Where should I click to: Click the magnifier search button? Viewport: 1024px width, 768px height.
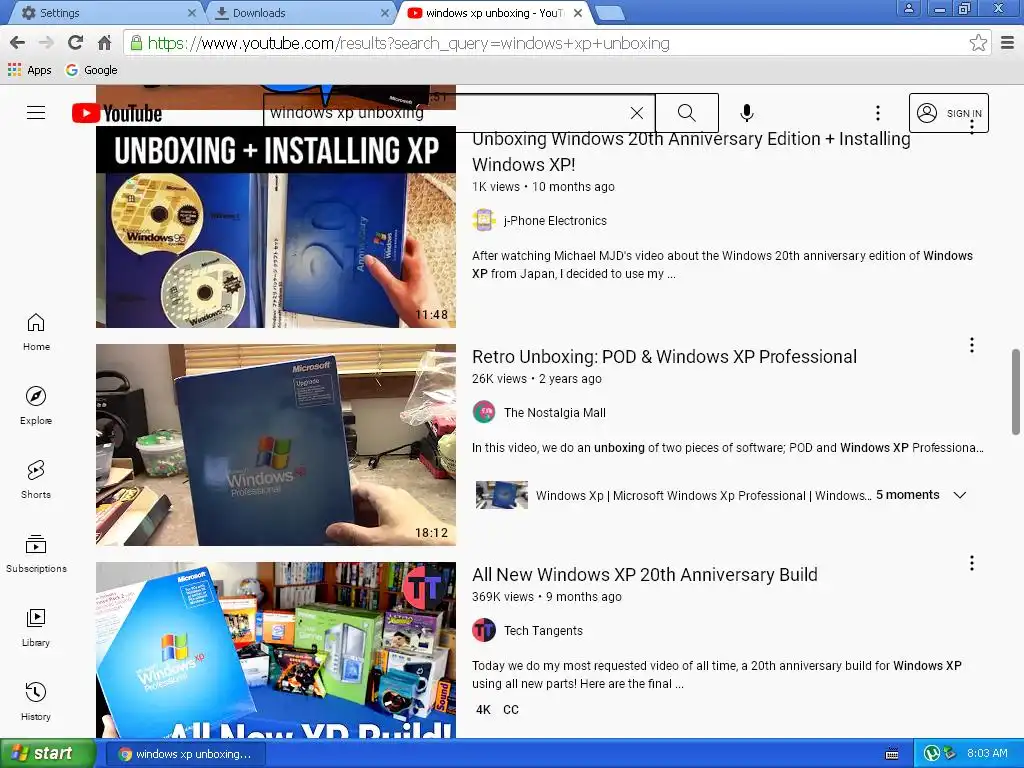click(686, 113)
